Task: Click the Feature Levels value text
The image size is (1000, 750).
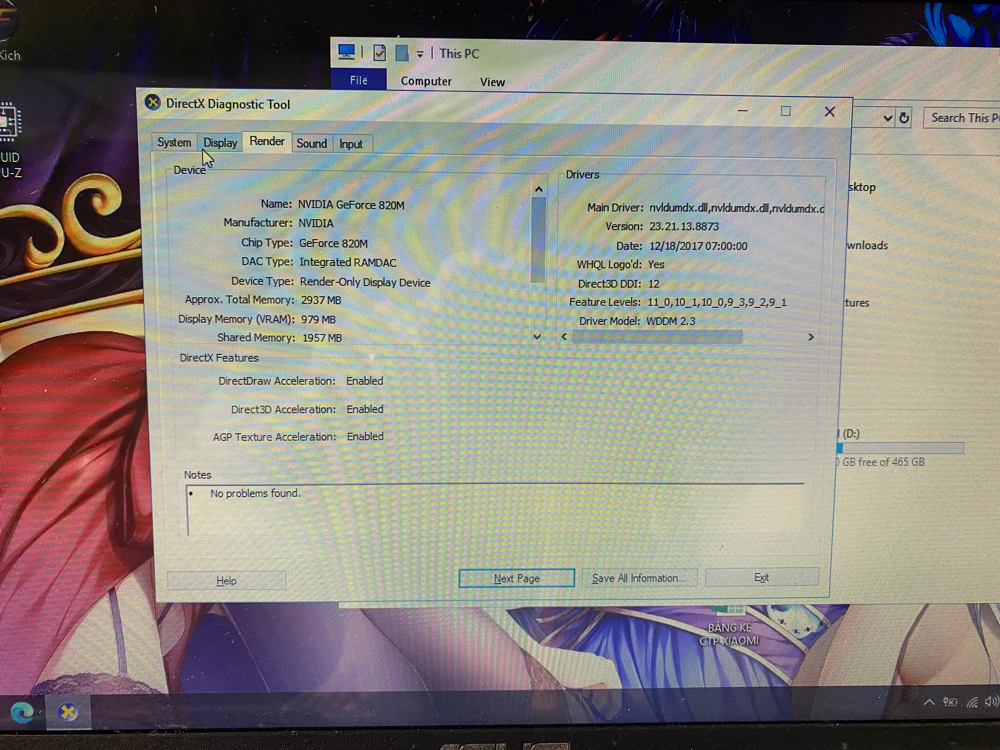Action: 717,302
